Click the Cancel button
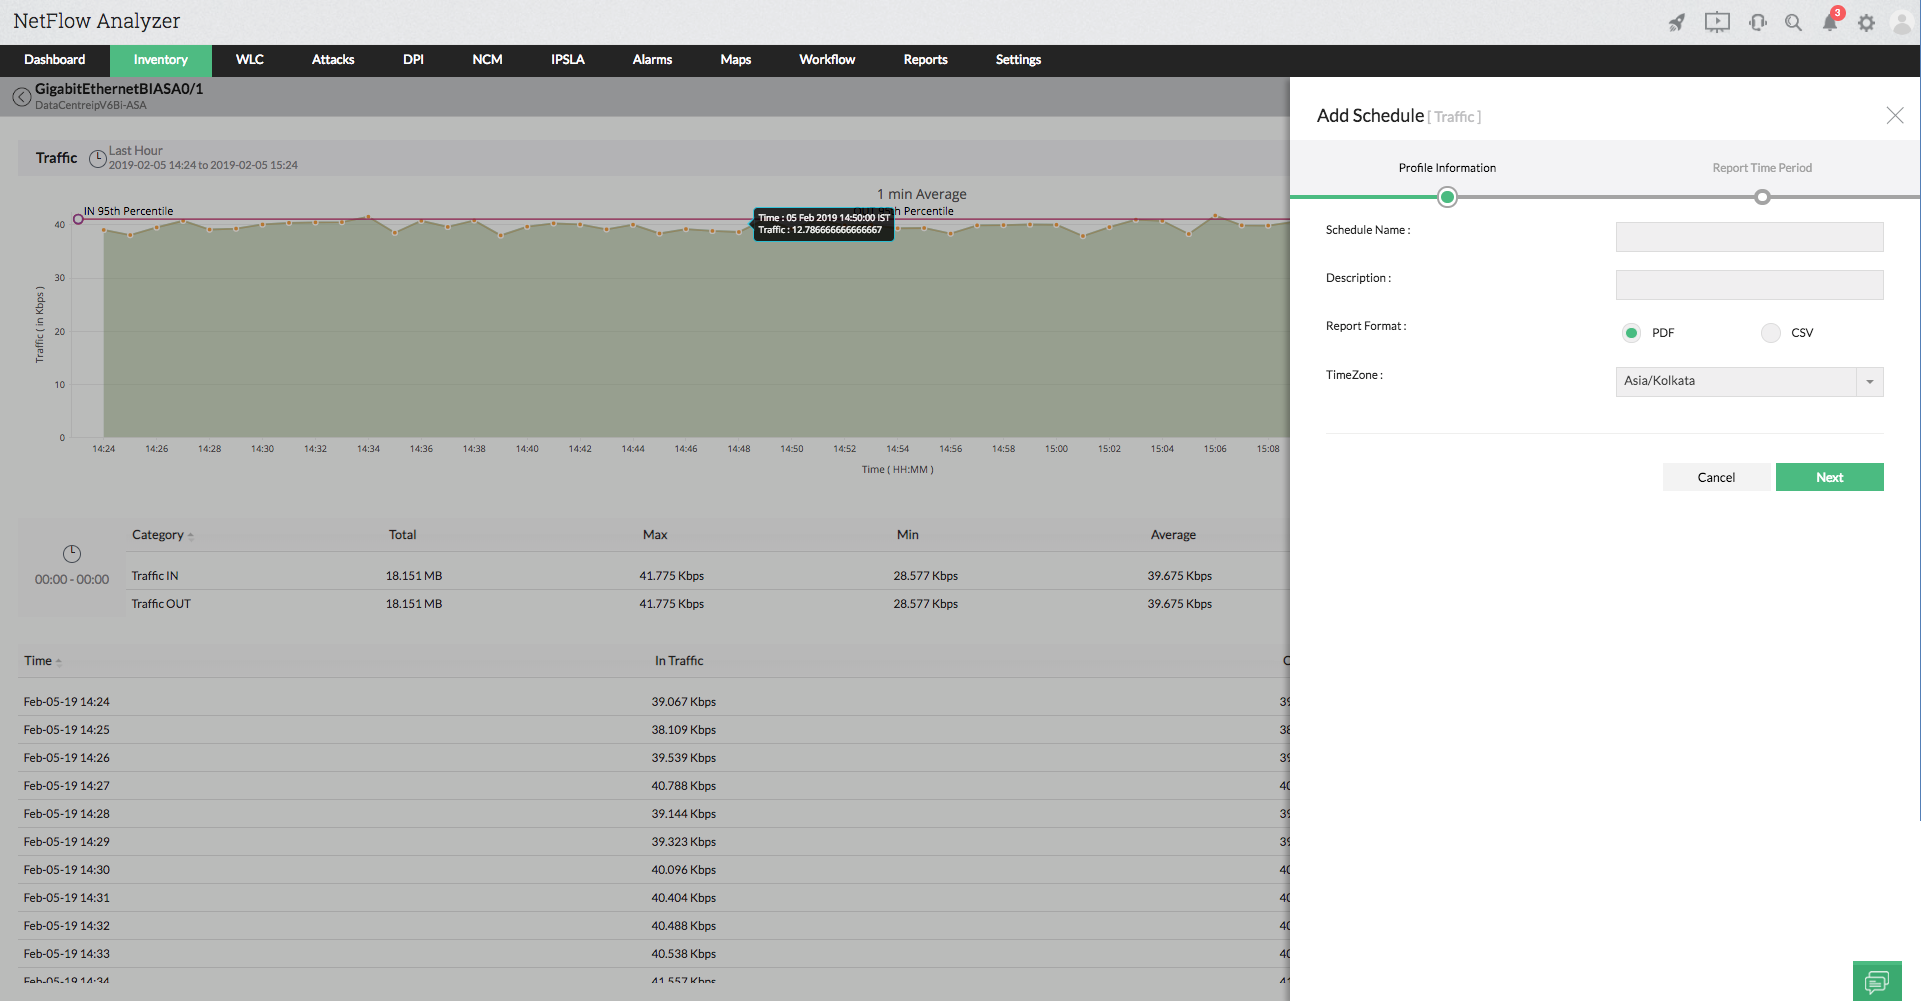Viewport: 1921px width, 1001px height. (x=1716, y=477)
